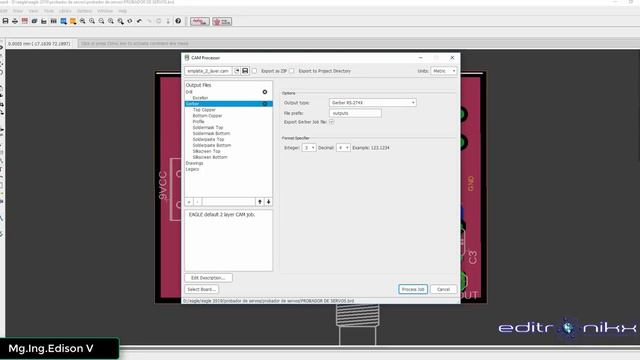
Task: Select the Bottom Copper output
Action: tap(207, 116)
